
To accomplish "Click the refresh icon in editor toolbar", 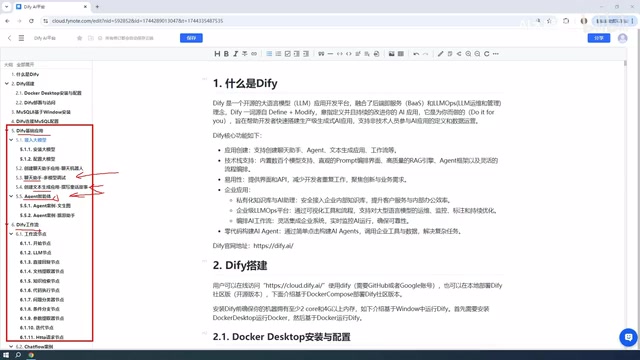I will pos(487,54).
